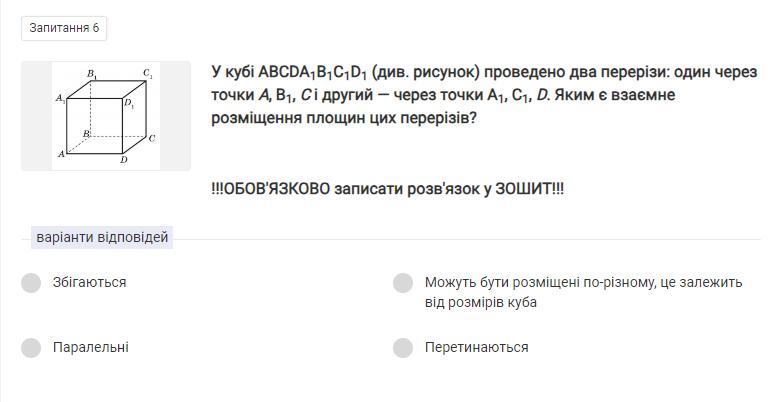This screenshot has height=402, width=772.
Task: Open the cube diagram image
Action: [x=106, y=116]
